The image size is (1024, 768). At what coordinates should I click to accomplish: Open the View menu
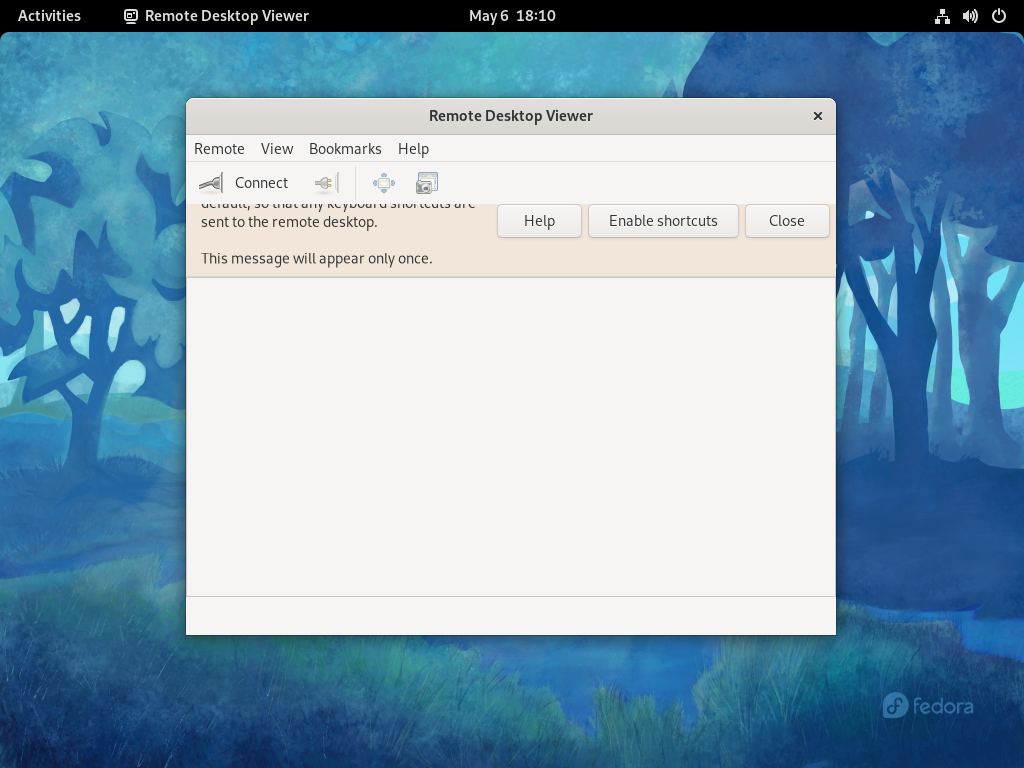(x=277, y=149)
